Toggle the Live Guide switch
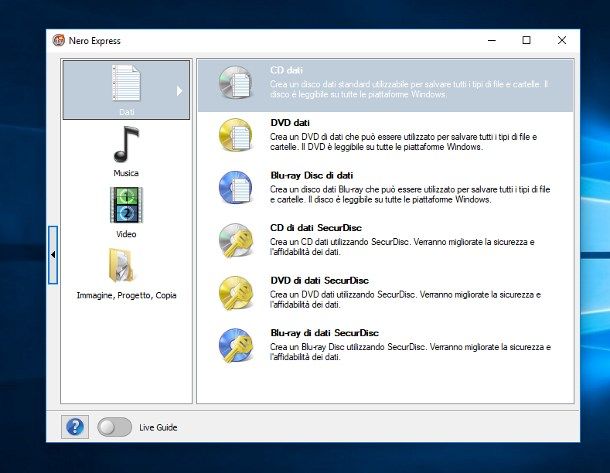This screenshot has width=610, height=473. [x=114, y=427]
